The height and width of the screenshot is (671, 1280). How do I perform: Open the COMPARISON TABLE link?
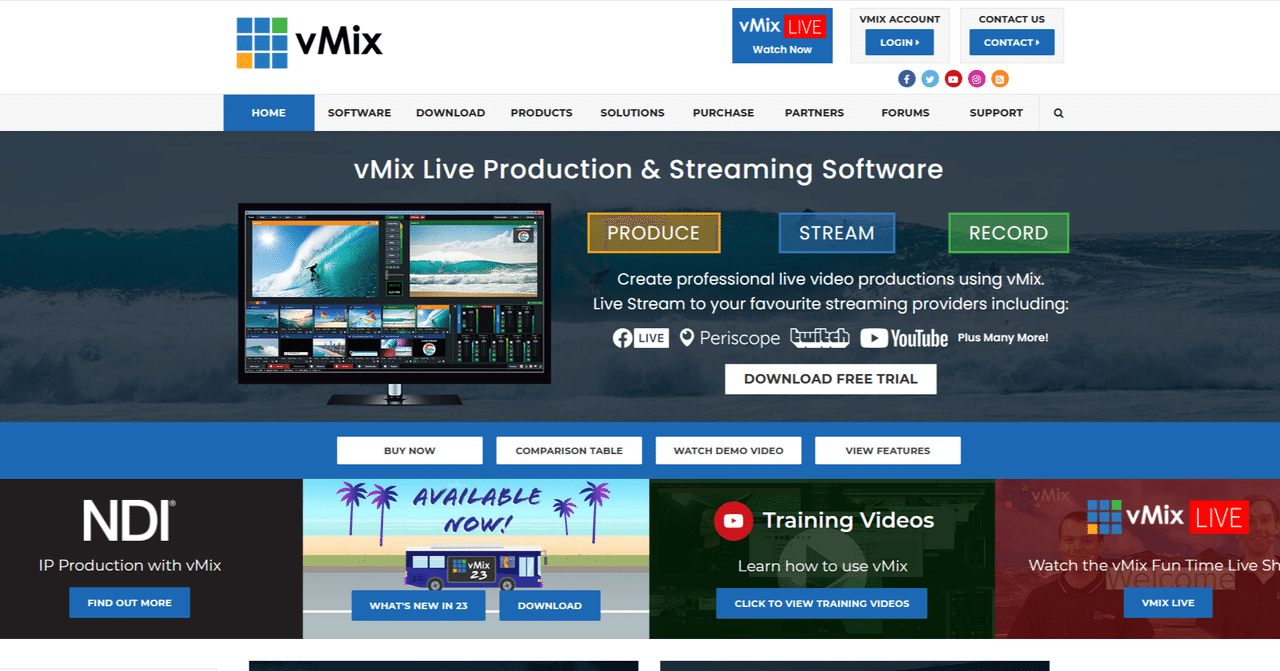(x=568, y=450)
